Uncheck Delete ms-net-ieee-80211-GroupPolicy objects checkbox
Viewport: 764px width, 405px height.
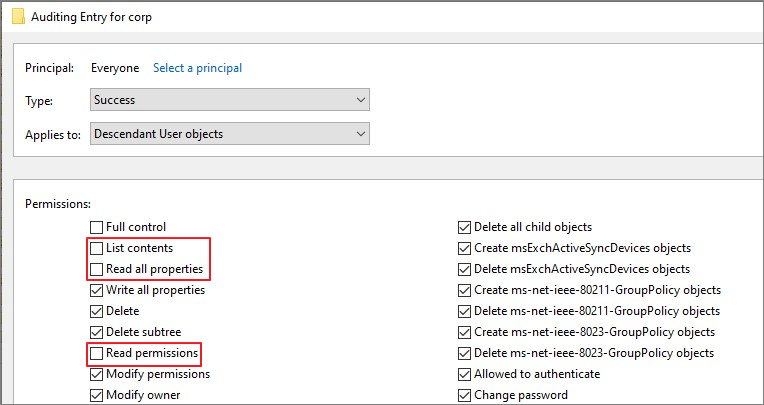[464, 311]
